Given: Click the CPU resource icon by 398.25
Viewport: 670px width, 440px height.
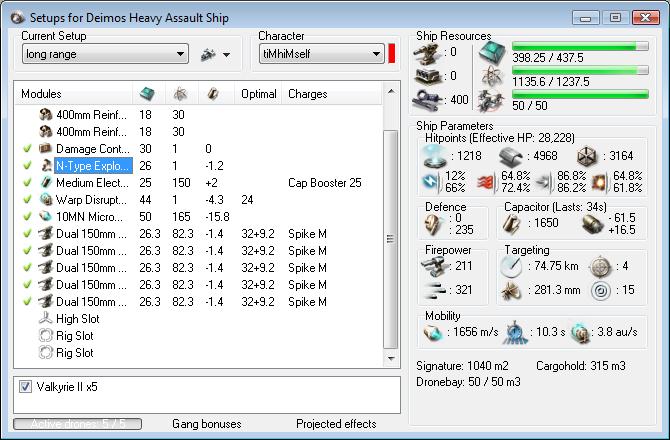Looking at the screenshot, I should (492, 53).
